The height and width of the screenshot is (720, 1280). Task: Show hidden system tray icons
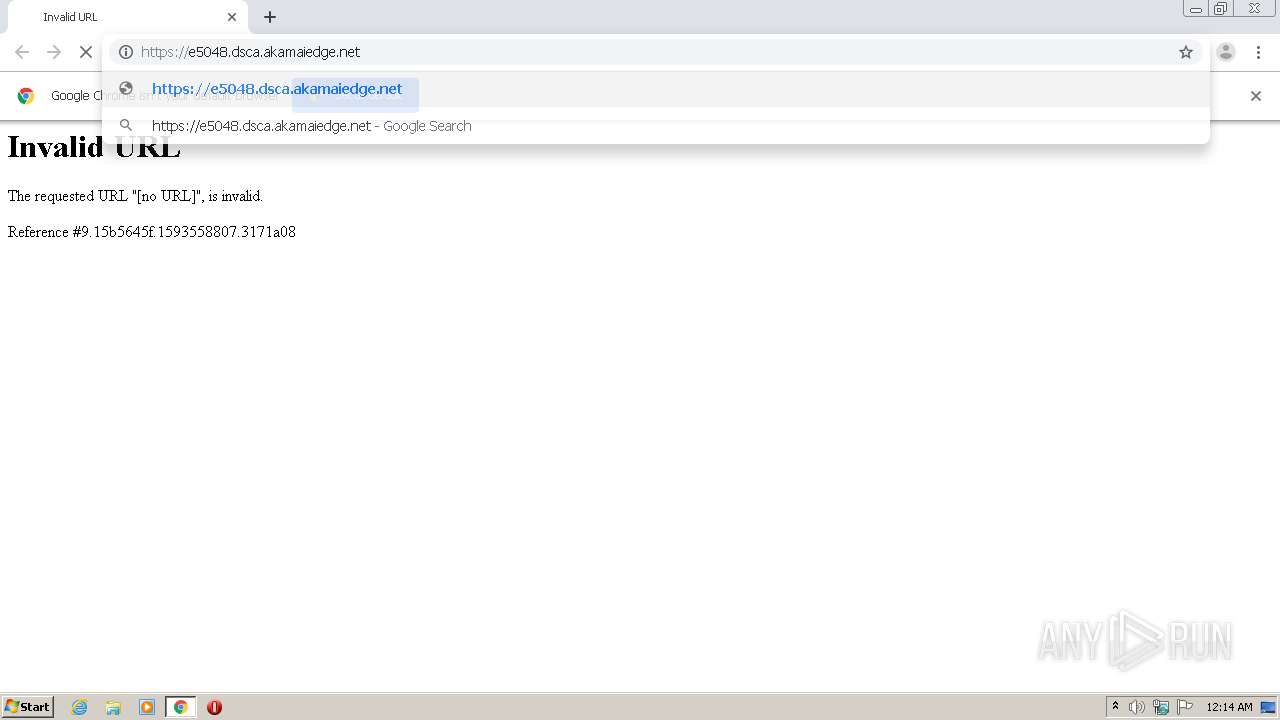point(1115,707)
